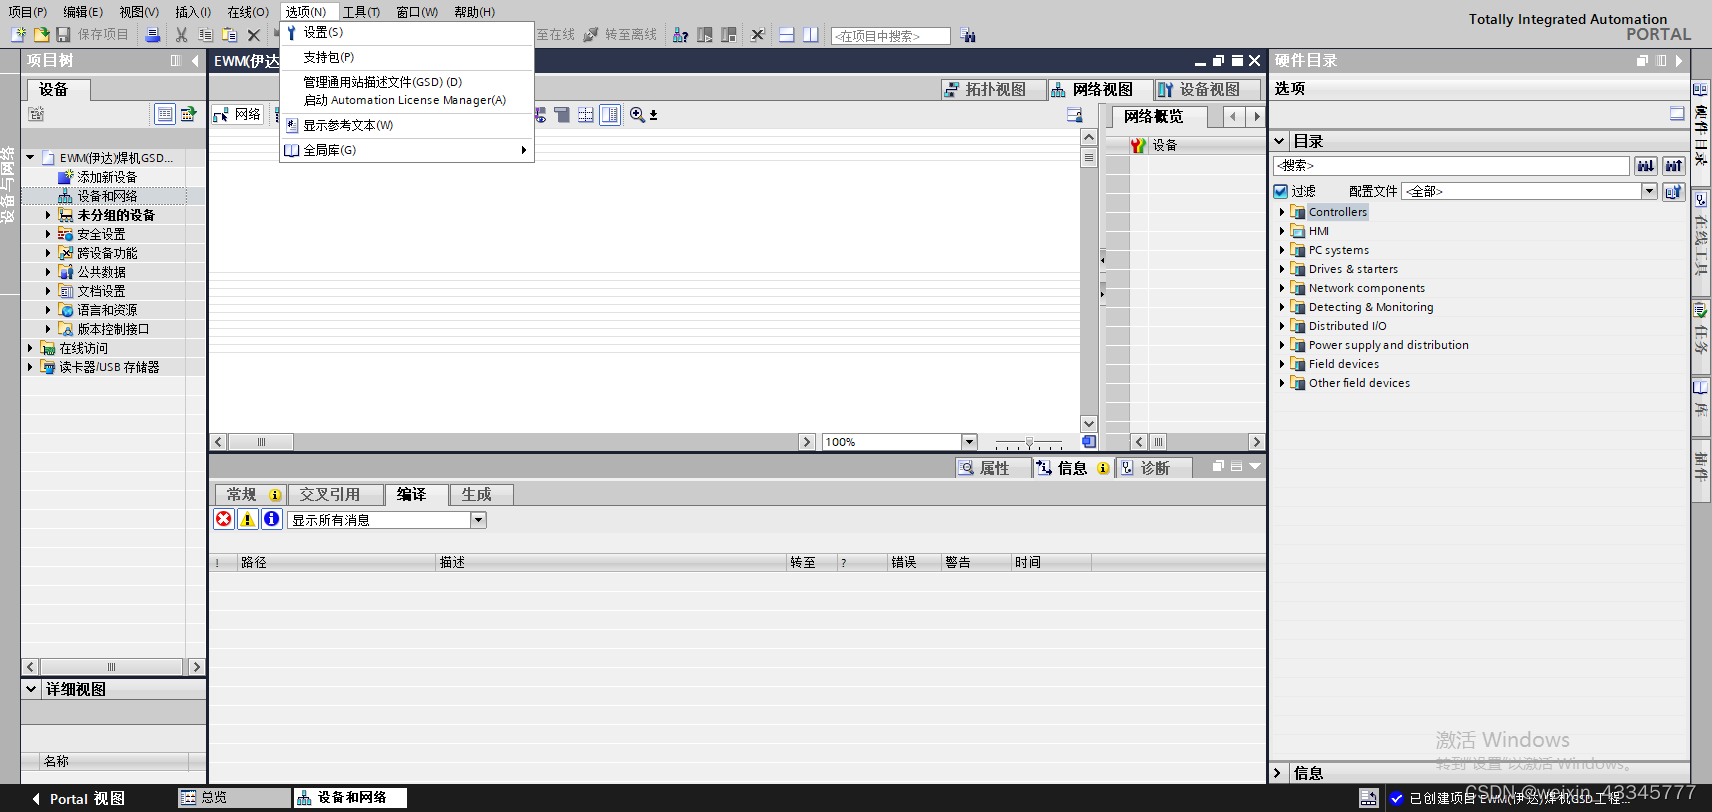Click the cross-reference X icon in toolbar

(x=757, y=35)
